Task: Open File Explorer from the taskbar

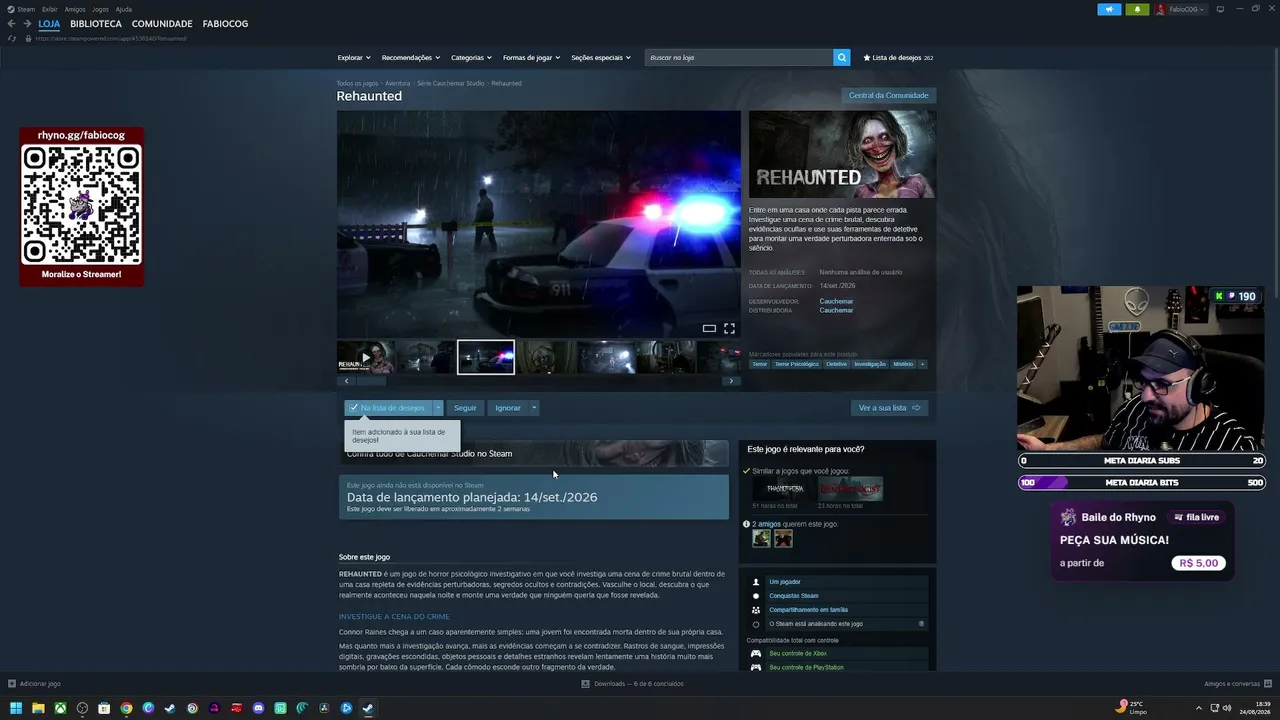Action: (x=38, y=708)
